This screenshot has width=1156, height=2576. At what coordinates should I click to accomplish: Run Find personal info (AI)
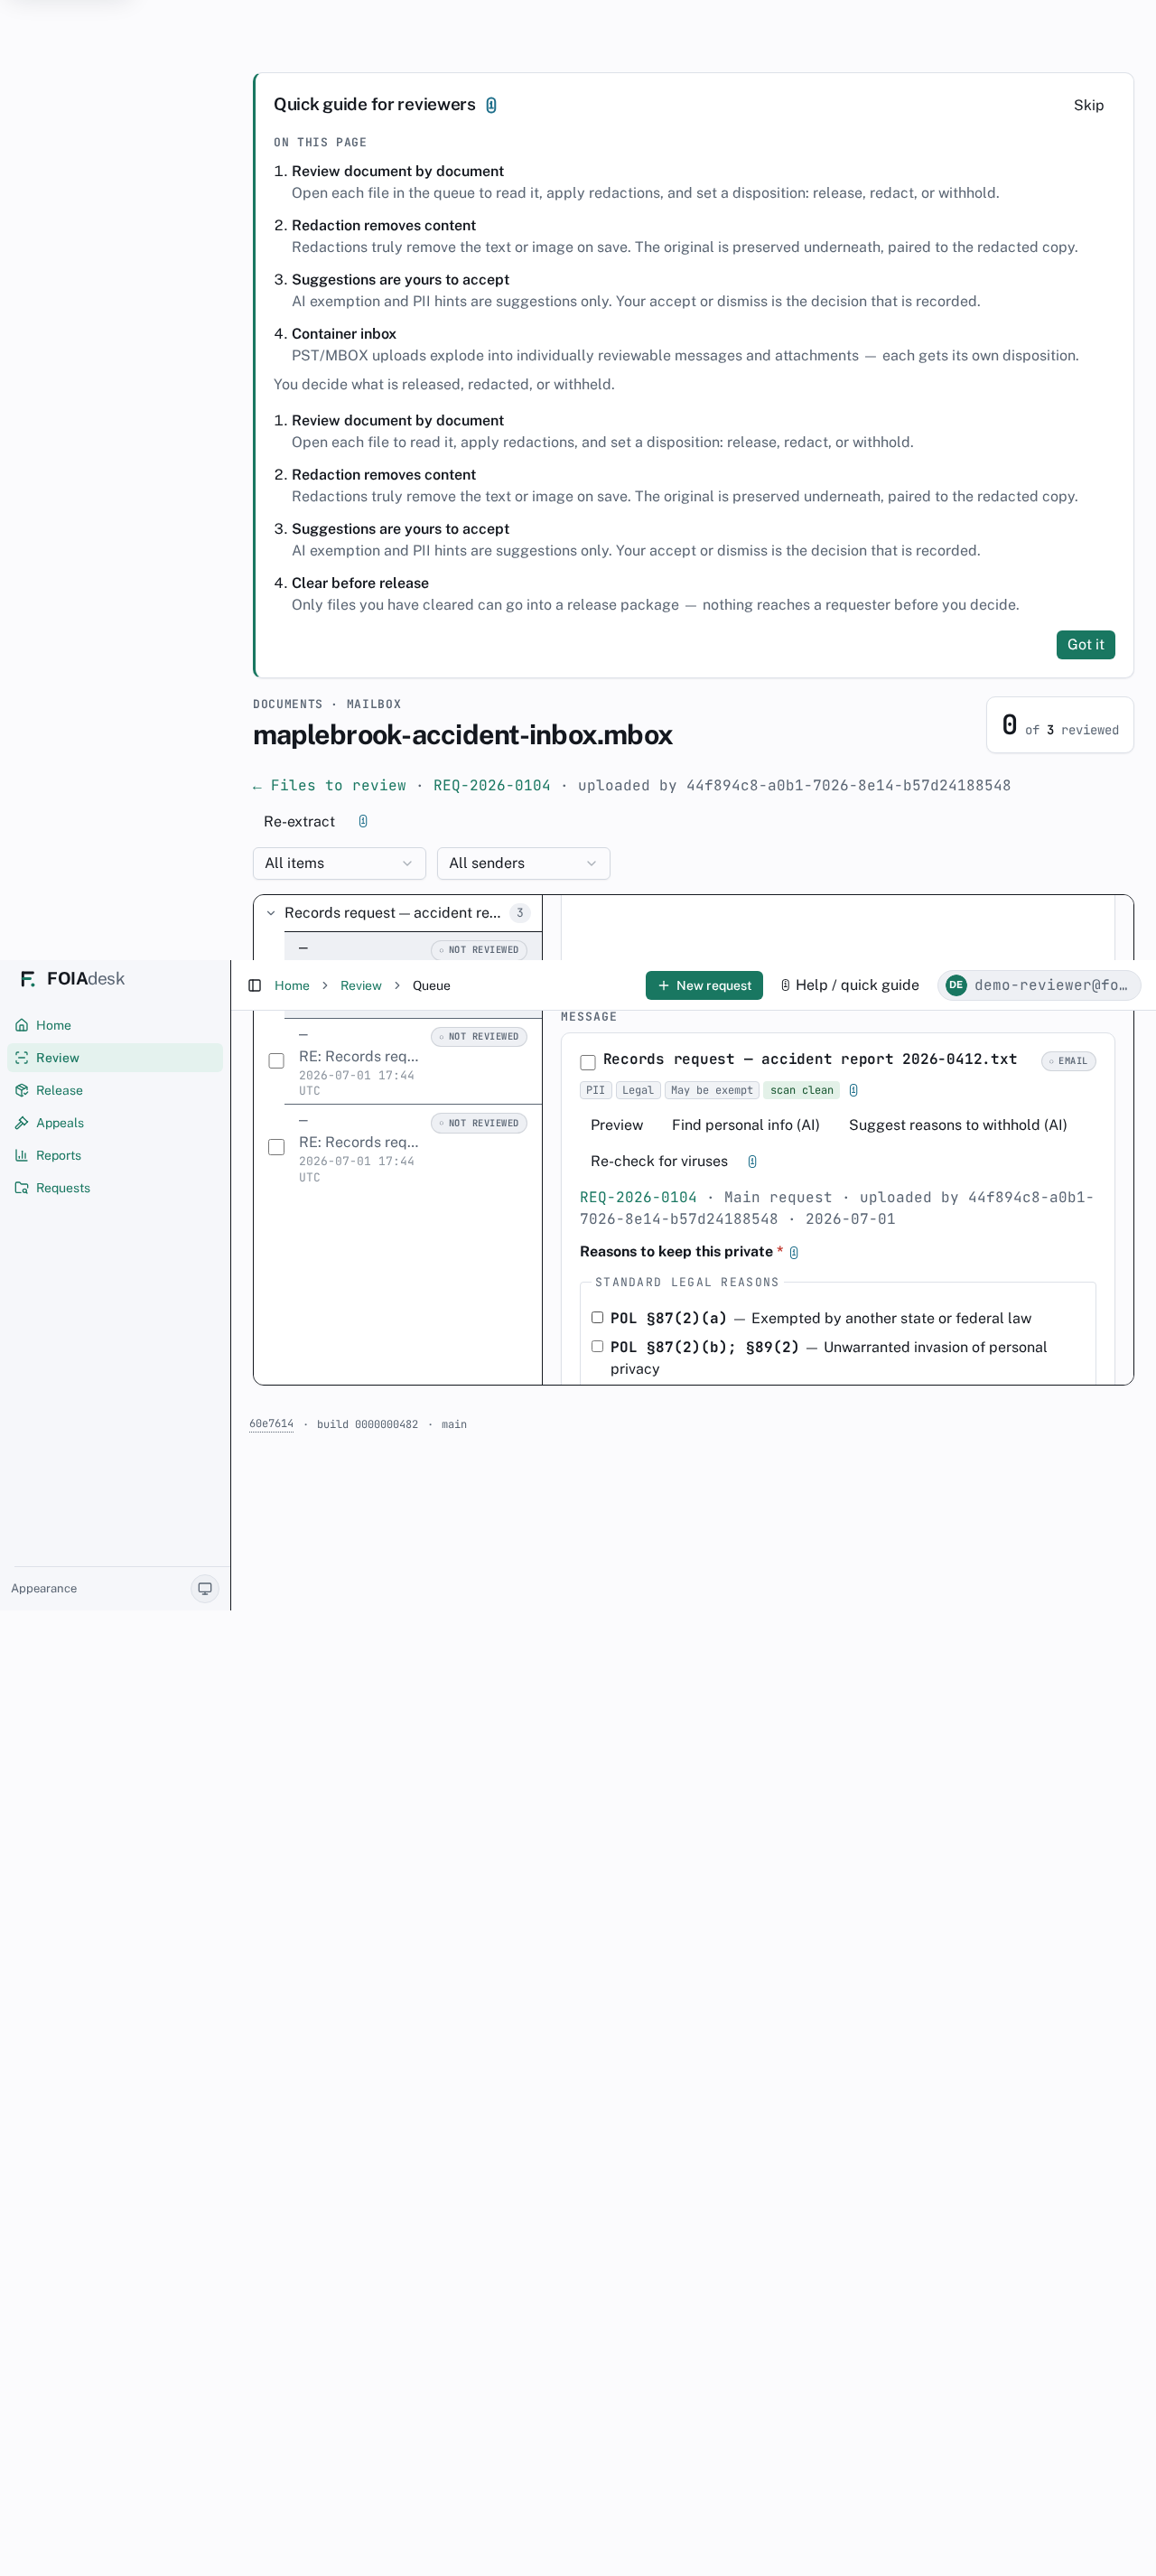[x=745, y=1125]
